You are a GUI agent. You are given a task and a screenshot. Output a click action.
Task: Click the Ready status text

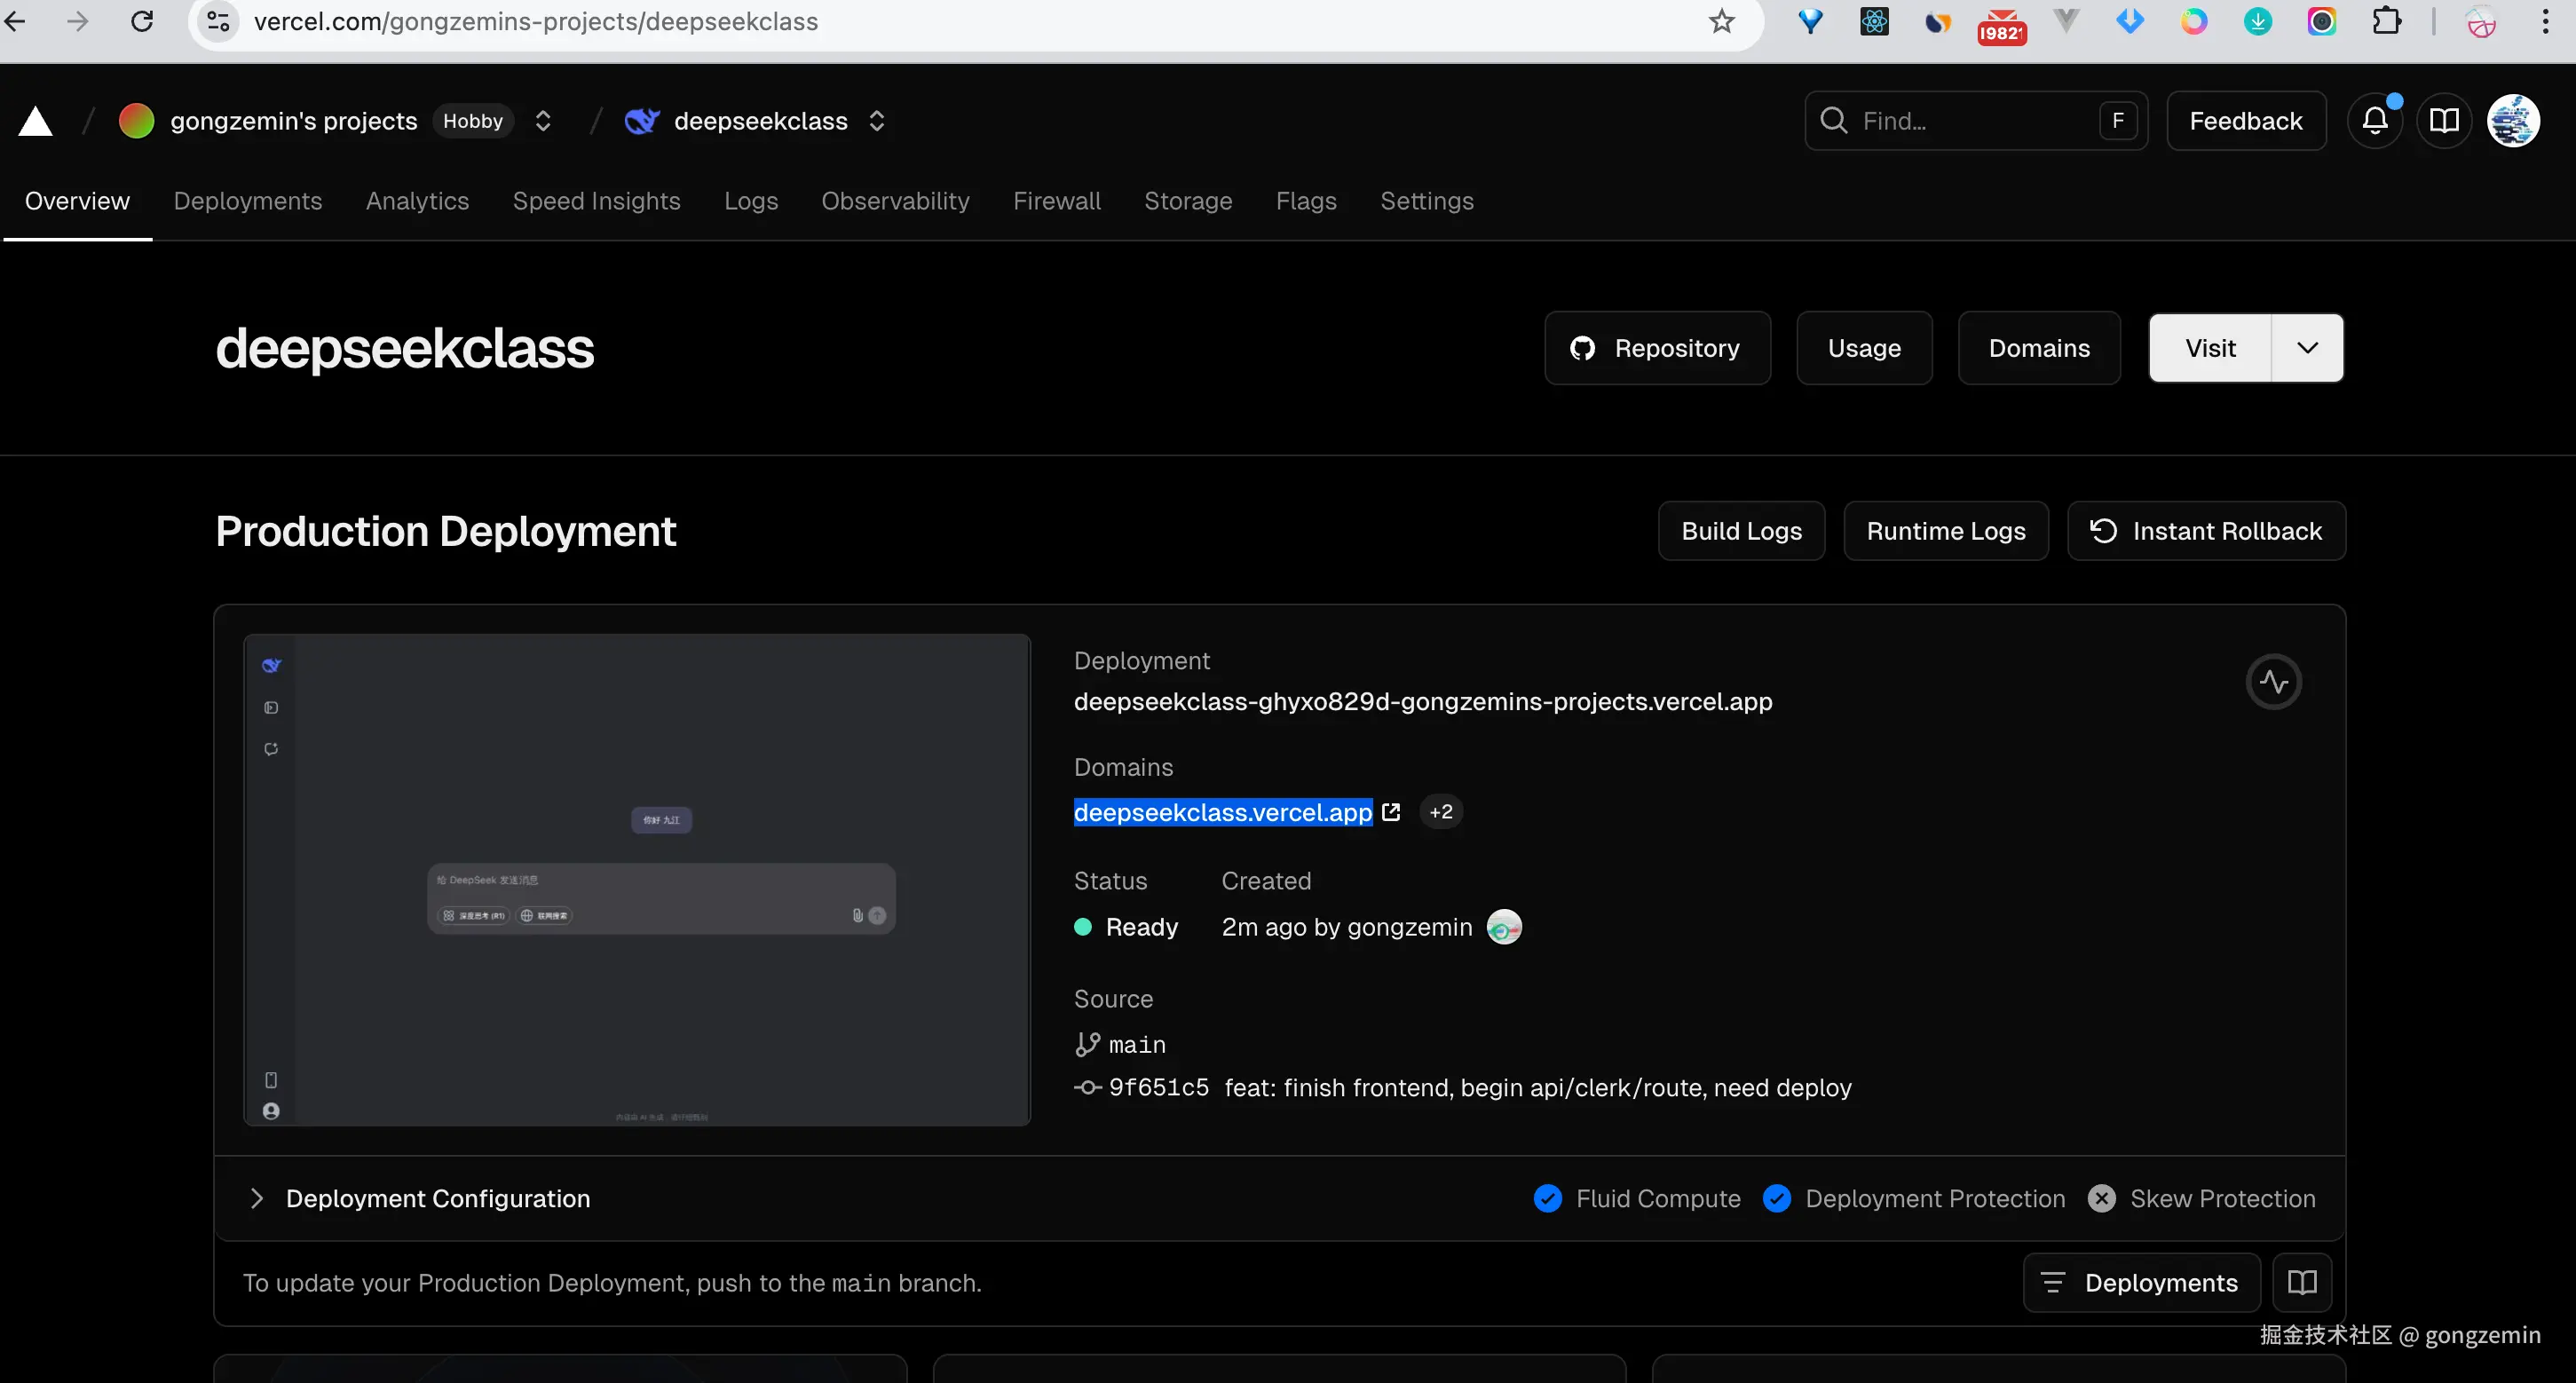[1142, 927]
